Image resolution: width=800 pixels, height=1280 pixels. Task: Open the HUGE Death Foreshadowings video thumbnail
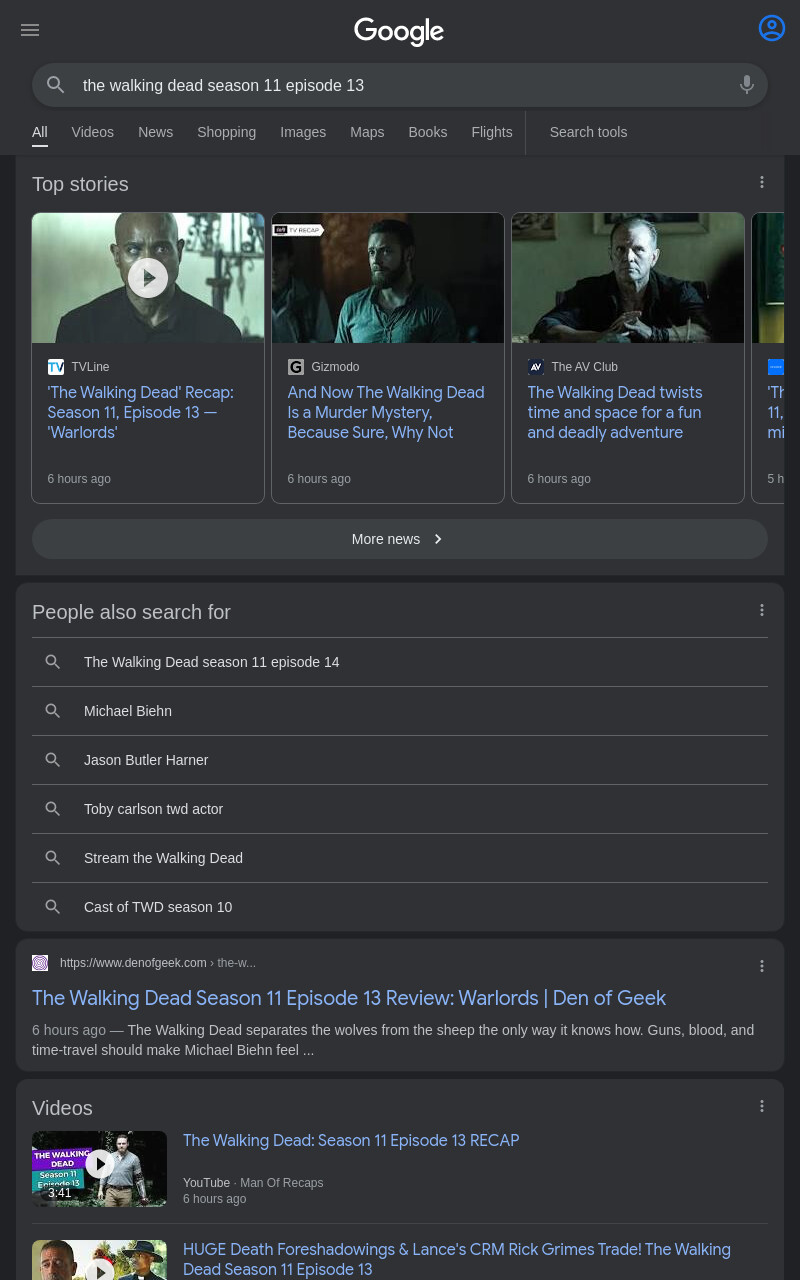coord(99,1260)
